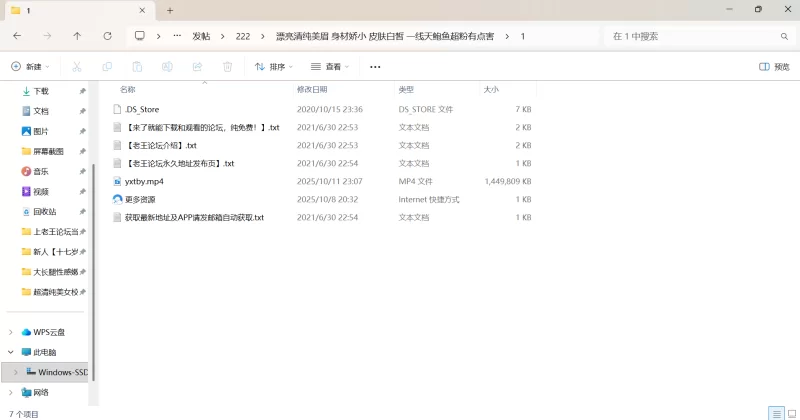Image resolution: width=800 pixels, height=420 pixels.
Task: Toggle the 预览 preview pane
Action: 774,67
